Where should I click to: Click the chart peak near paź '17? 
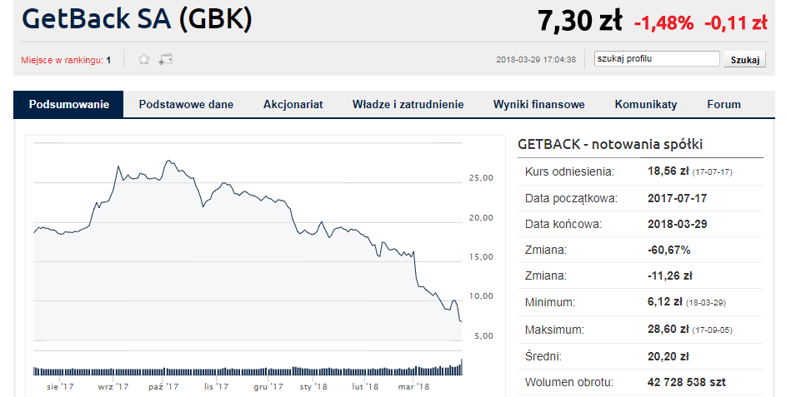(x=169, y=161)
